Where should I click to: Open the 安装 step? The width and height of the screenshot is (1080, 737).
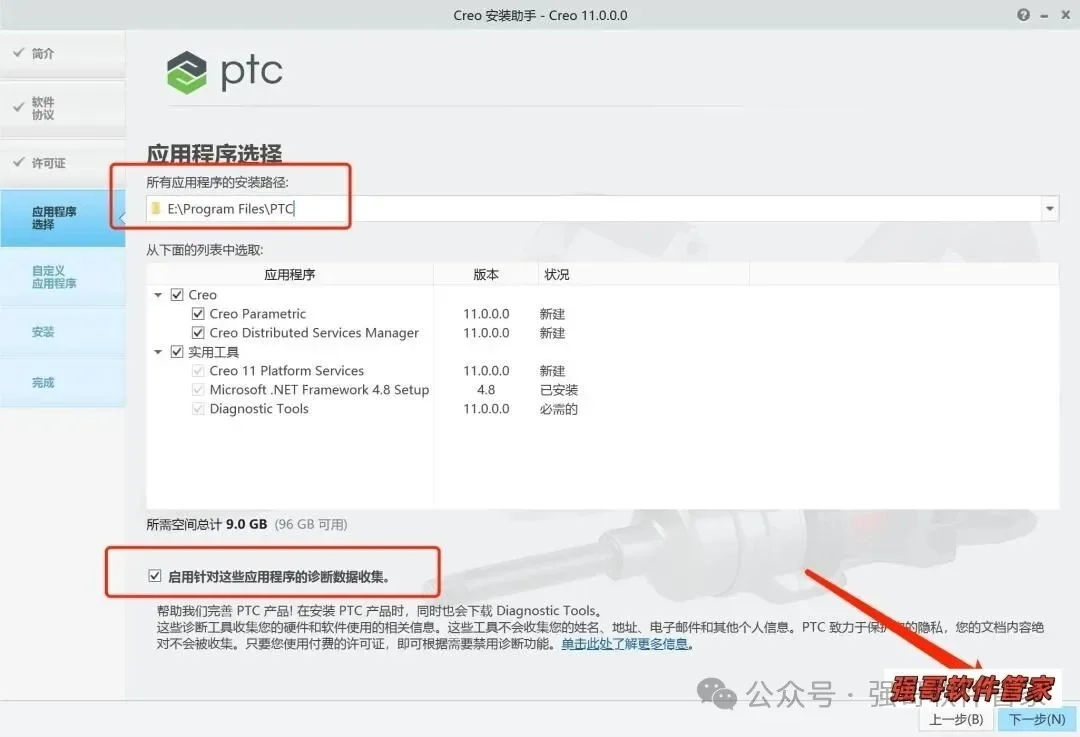pyautogui.click(x=63, y=332)
